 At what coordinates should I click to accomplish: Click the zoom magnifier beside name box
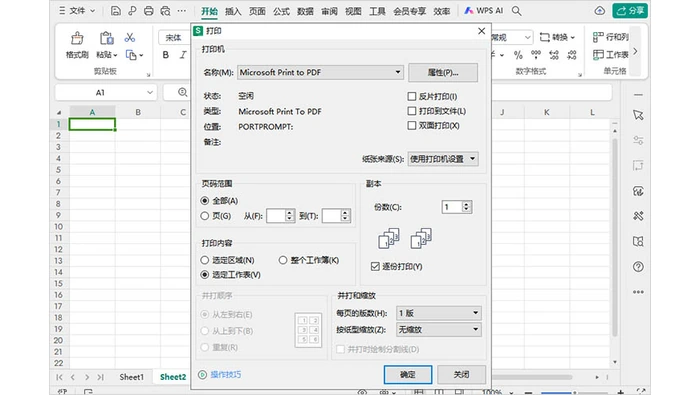tap(183, 92)
